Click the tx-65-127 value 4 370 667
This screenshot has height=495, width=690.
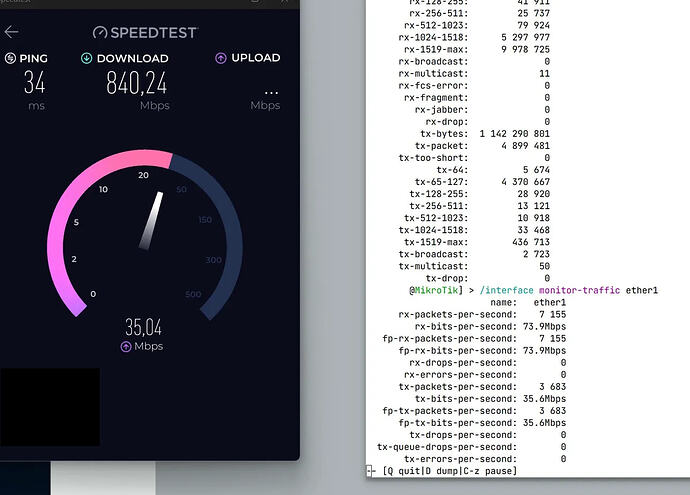525,182
